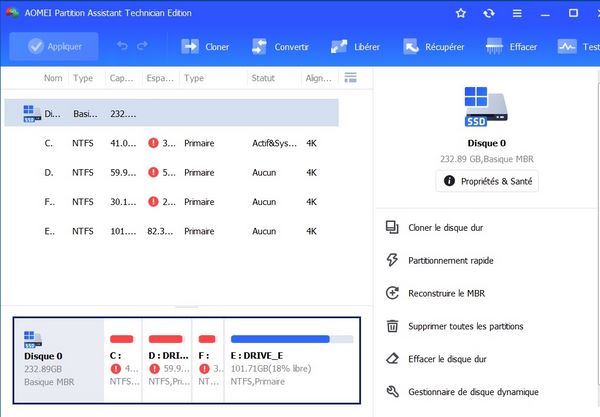
Task: Click the red warning icon in F.. row
Action: (x=153, y=202)
